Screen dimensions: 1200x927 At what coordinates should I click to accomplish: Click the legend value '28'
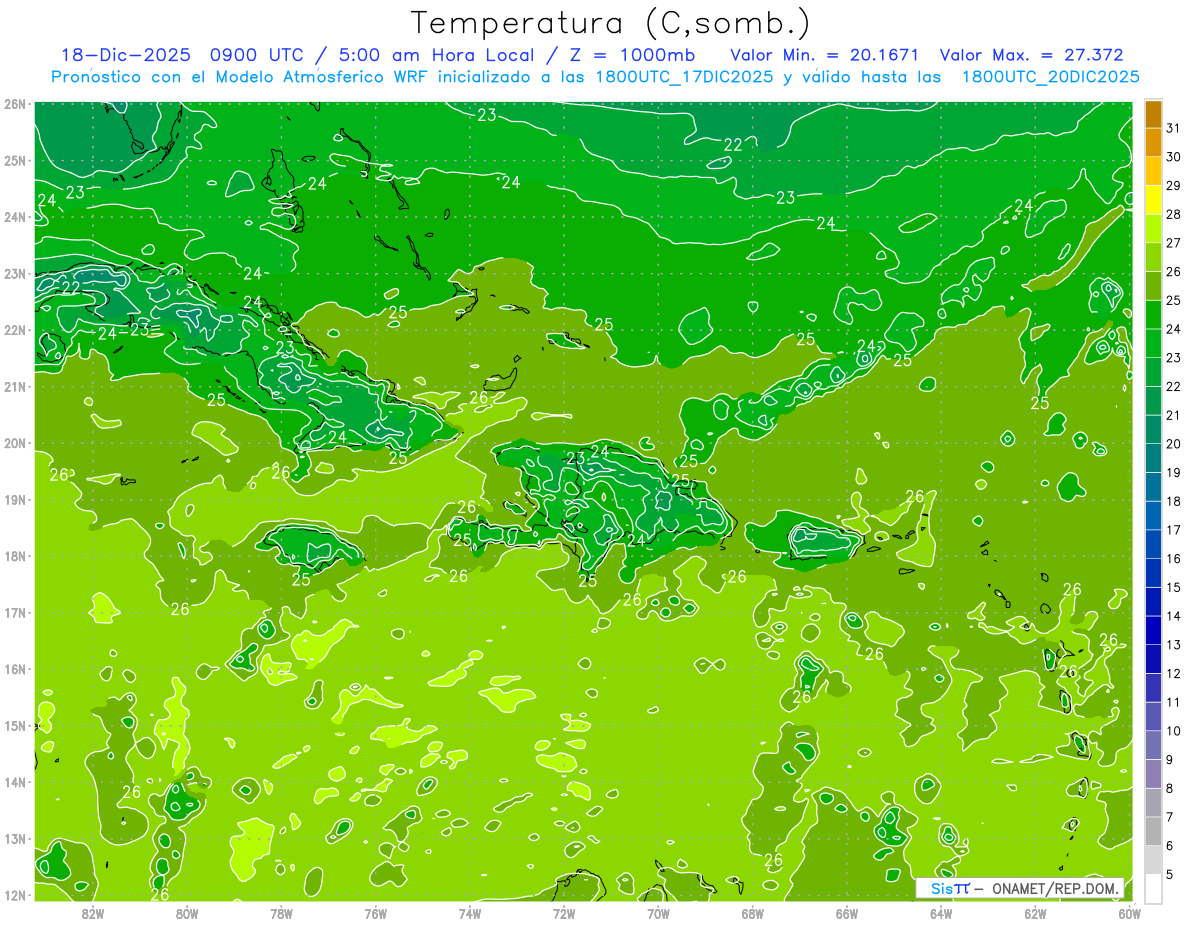pyautogui.click(x=1174, y=214)
